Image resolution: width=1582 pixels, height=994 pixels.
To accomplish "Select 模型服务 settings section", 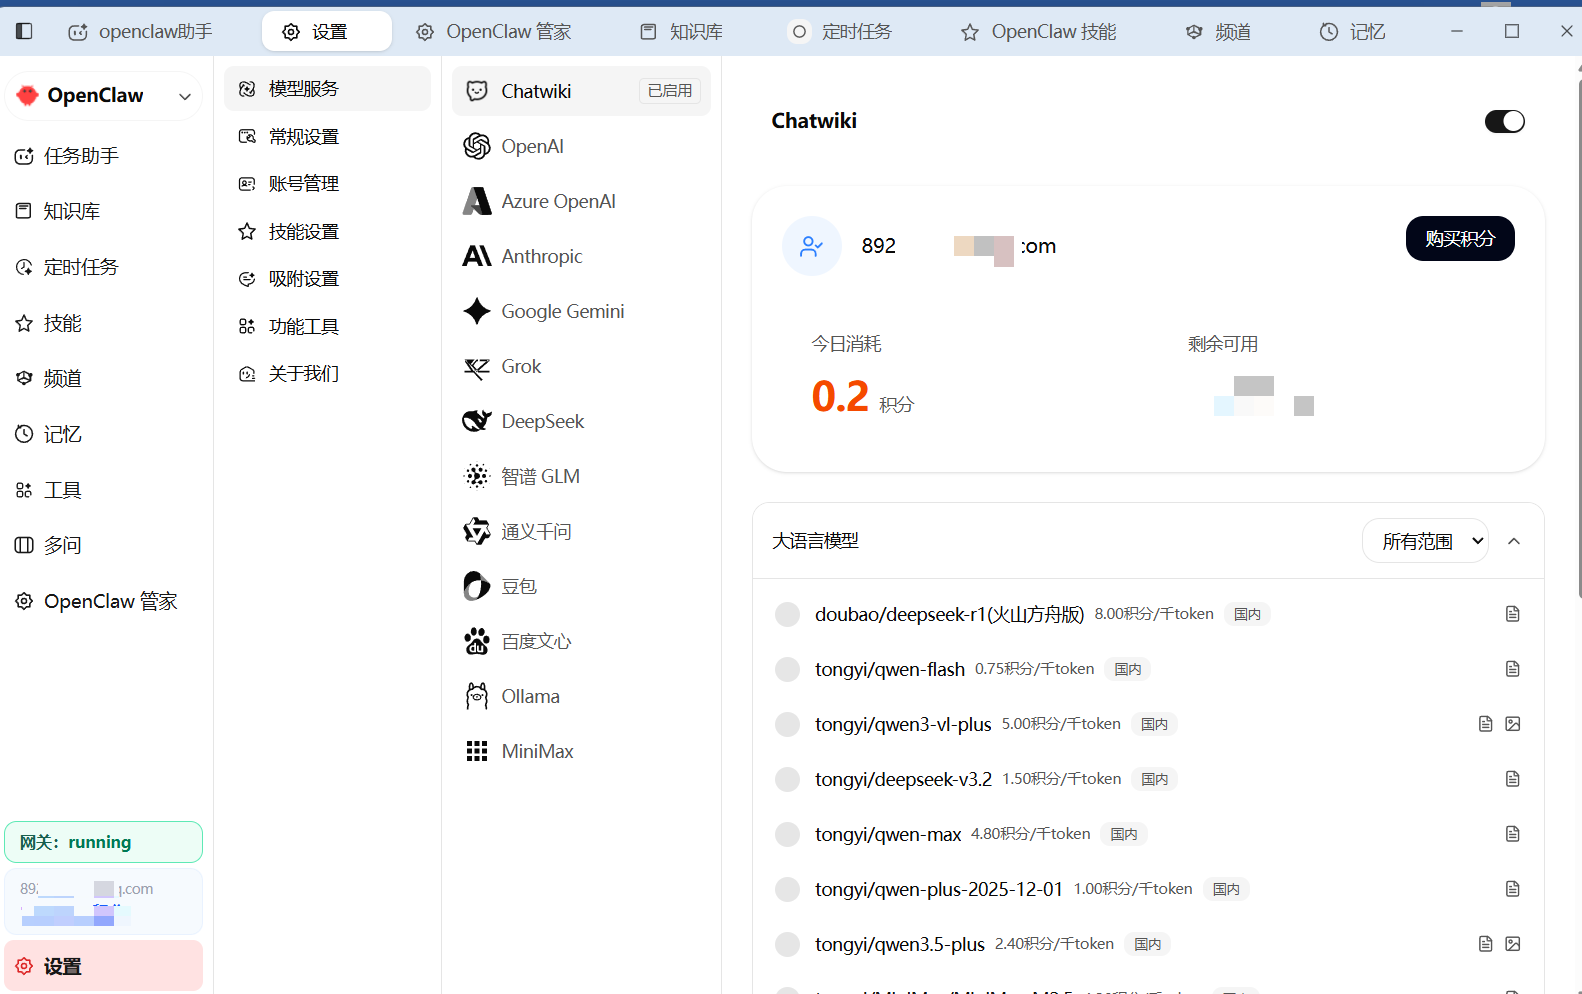I will (327, 89).
